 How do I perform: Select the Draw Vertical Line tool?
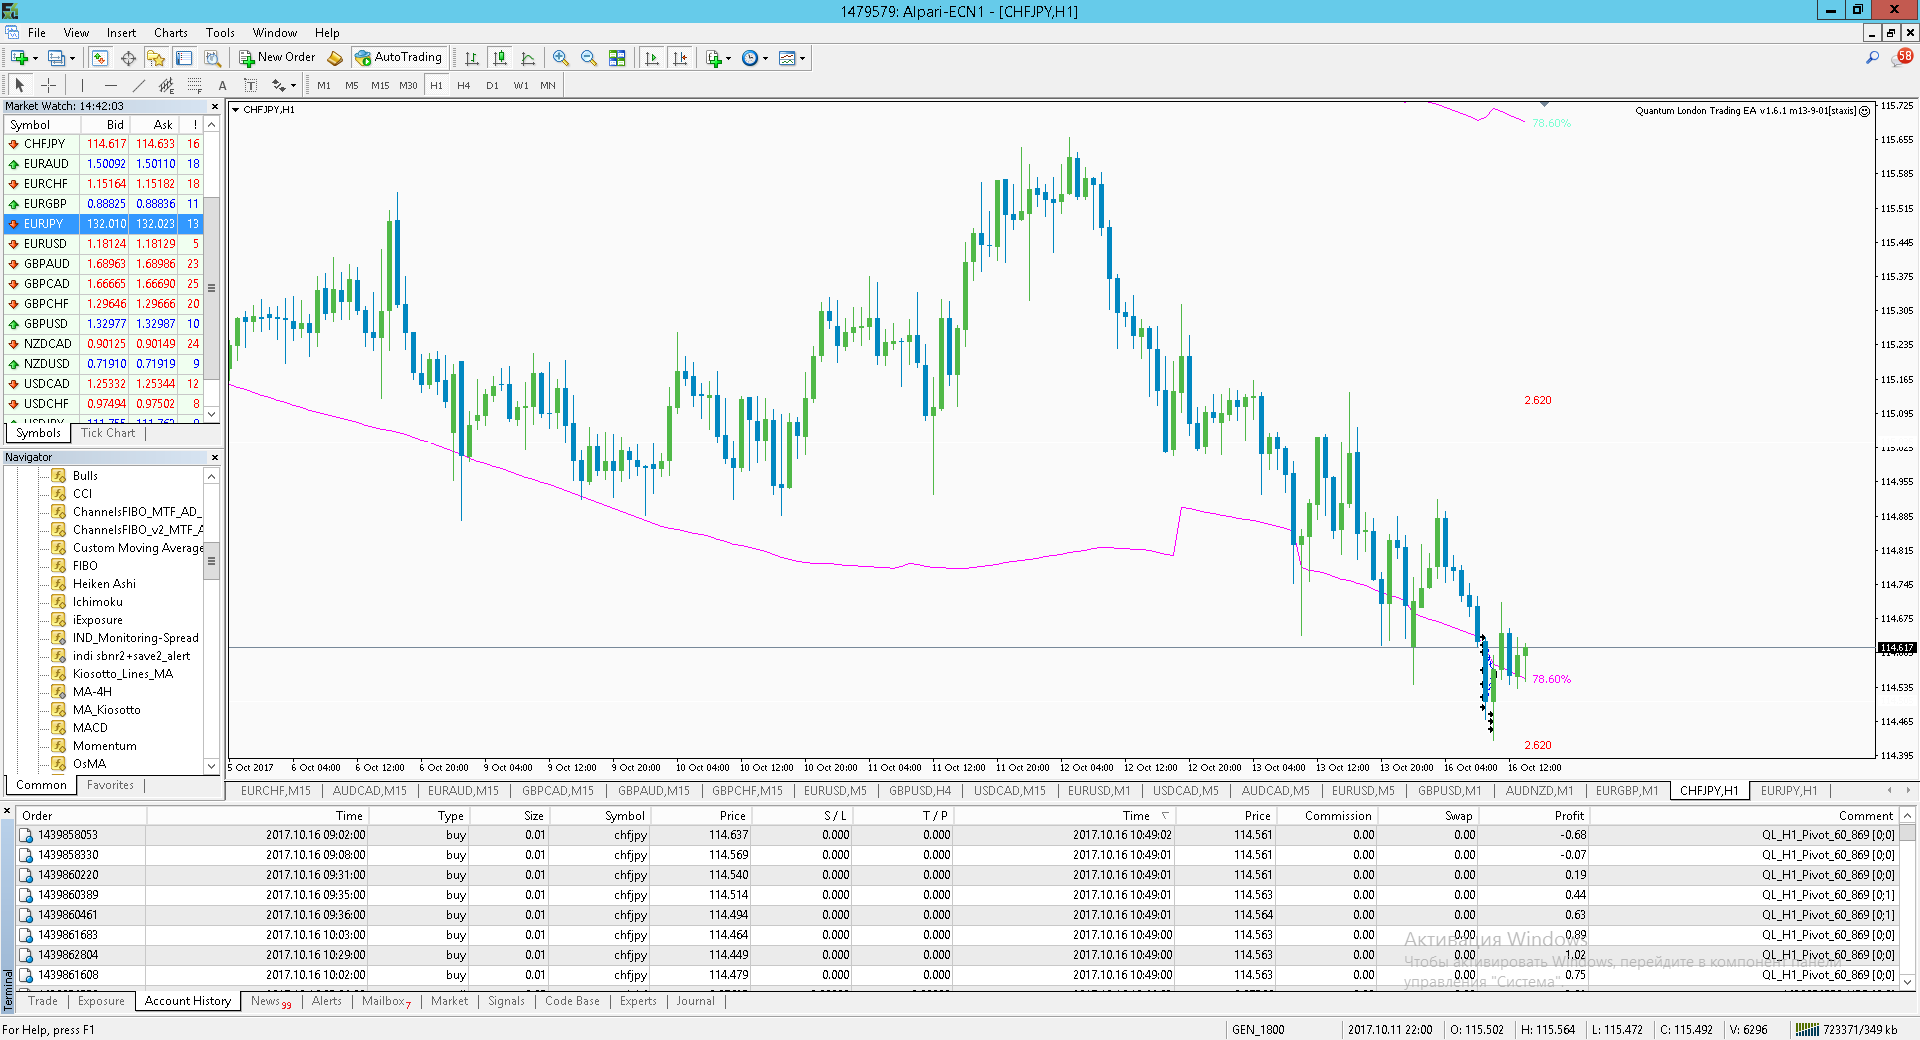click(x=83, y=85)
